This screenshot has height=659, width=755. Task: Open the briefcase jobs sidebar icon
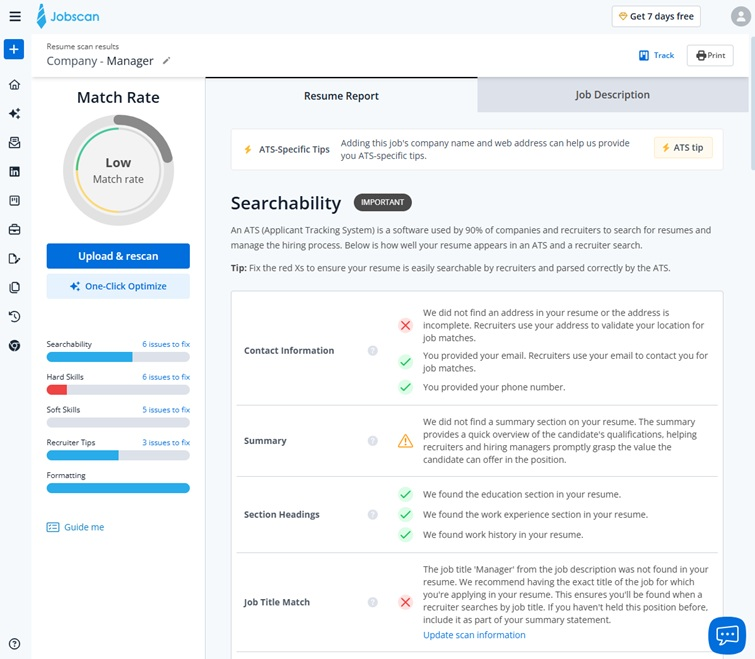click(14, 230)
